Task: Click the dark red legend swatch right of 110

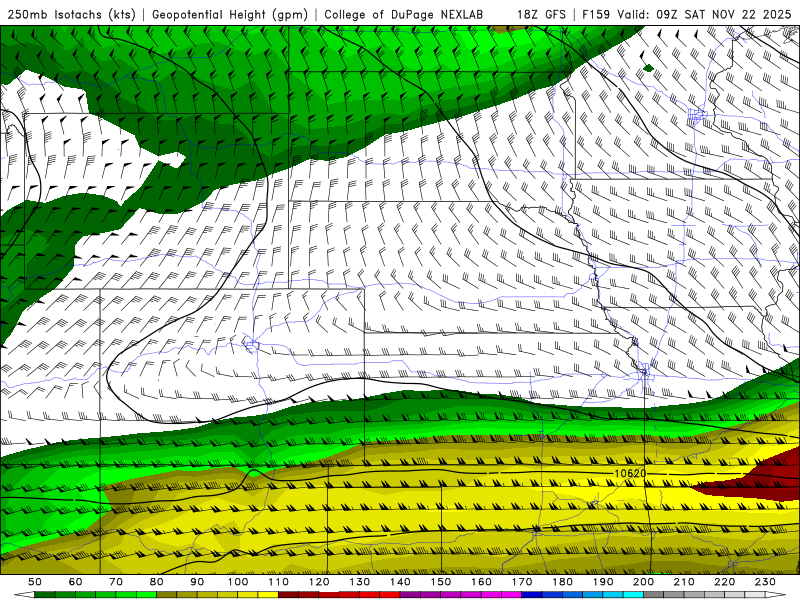Action: pyautogui.click(x=289, y=595)
